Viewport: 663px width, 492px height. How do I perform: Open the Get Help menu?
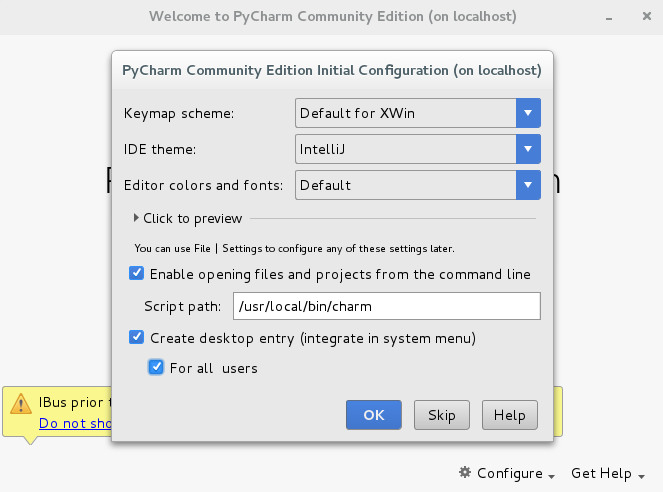(x=608, y=473)
